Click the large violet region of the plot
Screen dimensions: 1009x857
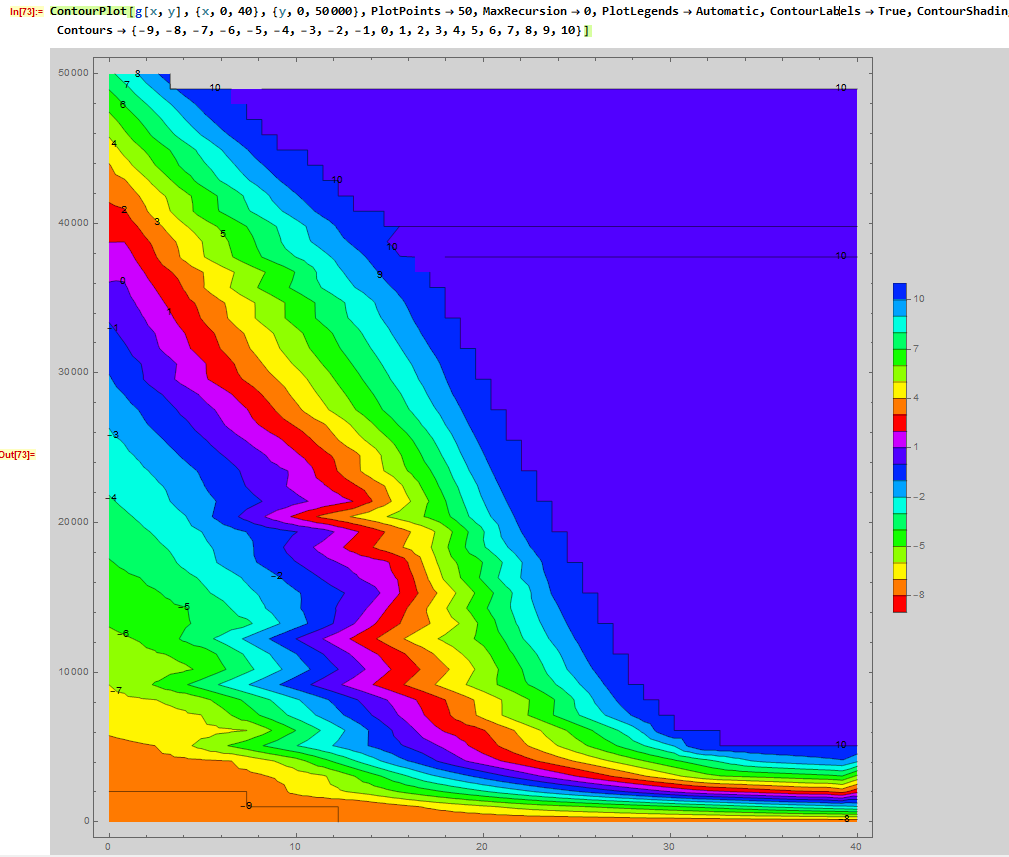pyautogui.click(x=700, y=400)
